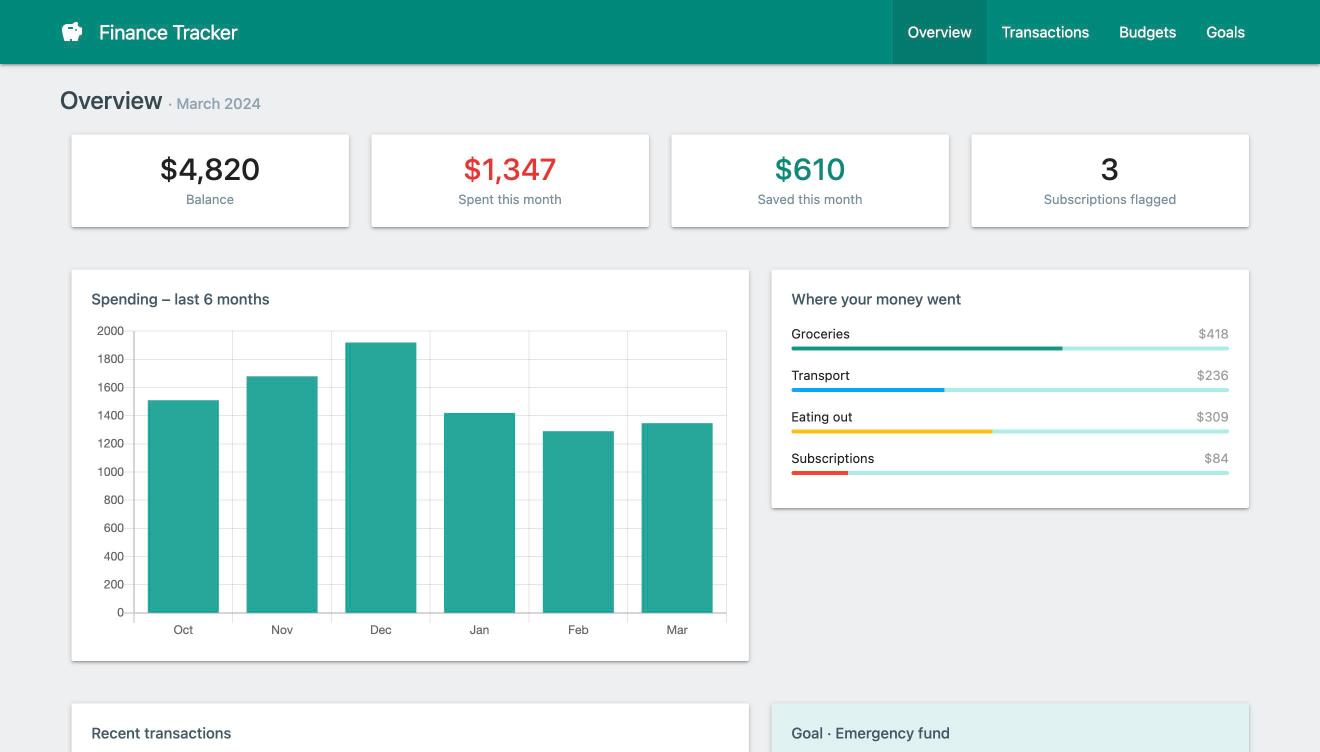Click the Mar x-axis label
The width and height of the screenshot is (1320, 752).
coord(677,630)
